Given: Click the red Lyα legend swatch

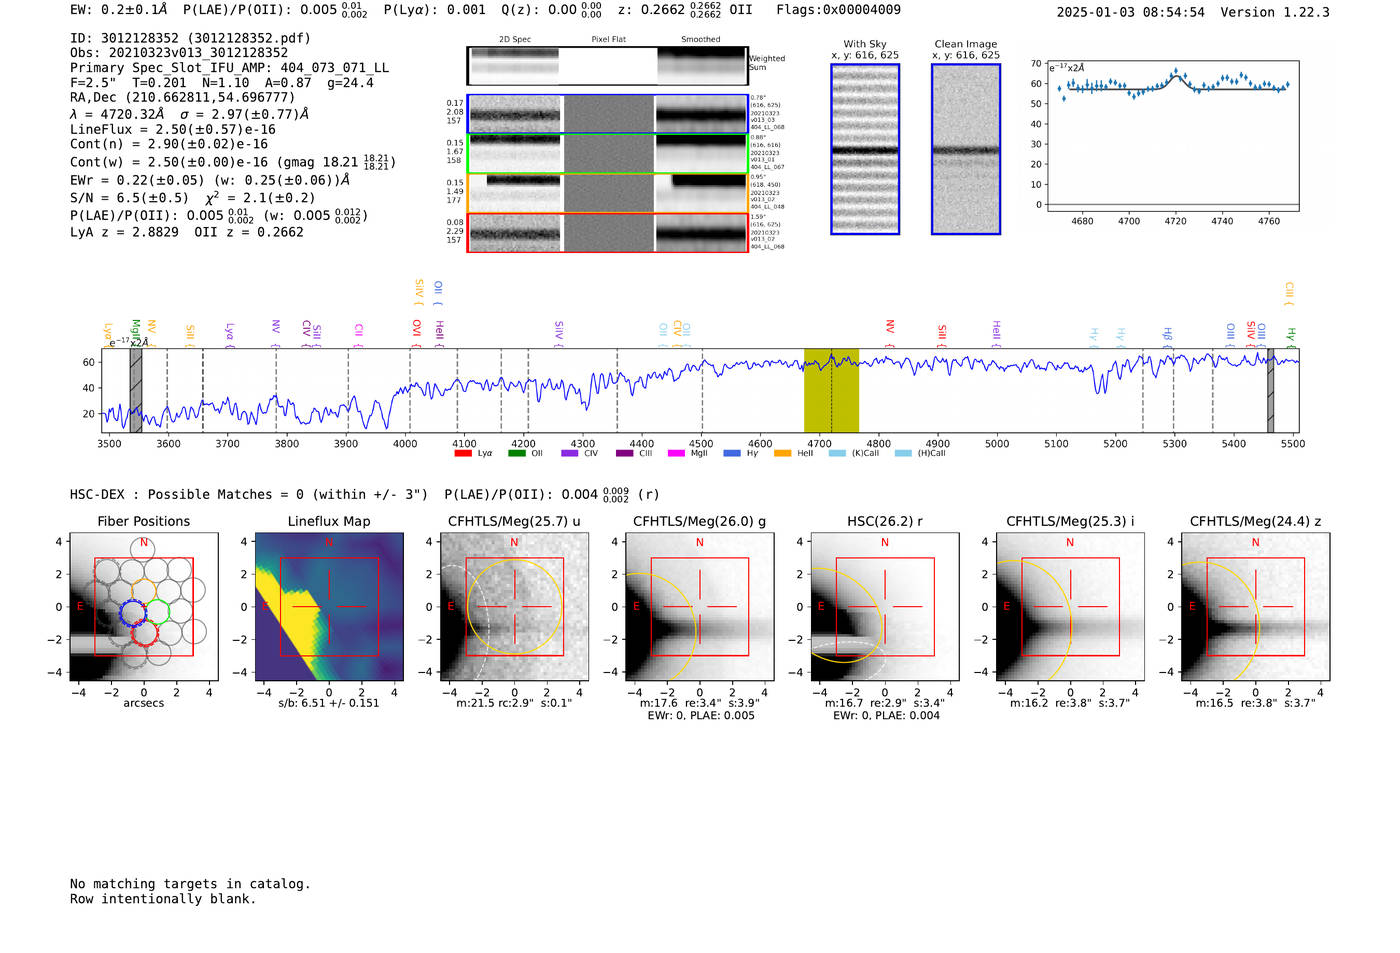Looking at the screenshot, I should 463,453.
